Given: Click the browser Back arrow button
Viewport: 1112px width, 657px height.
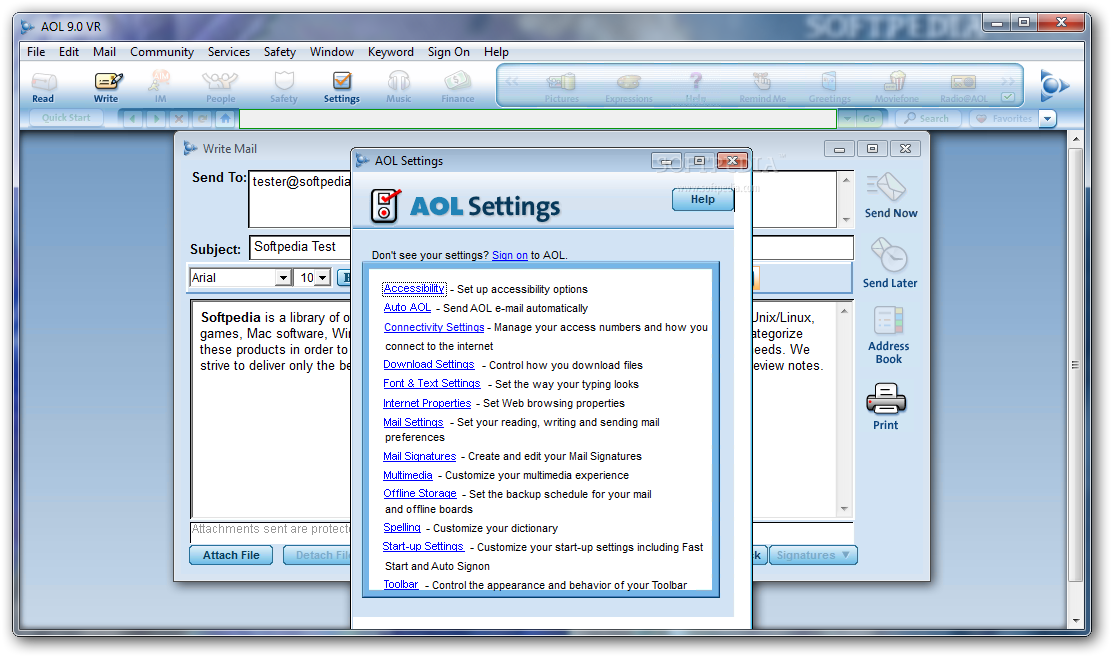Looking at the screenshot, I should tap(132, 118).
